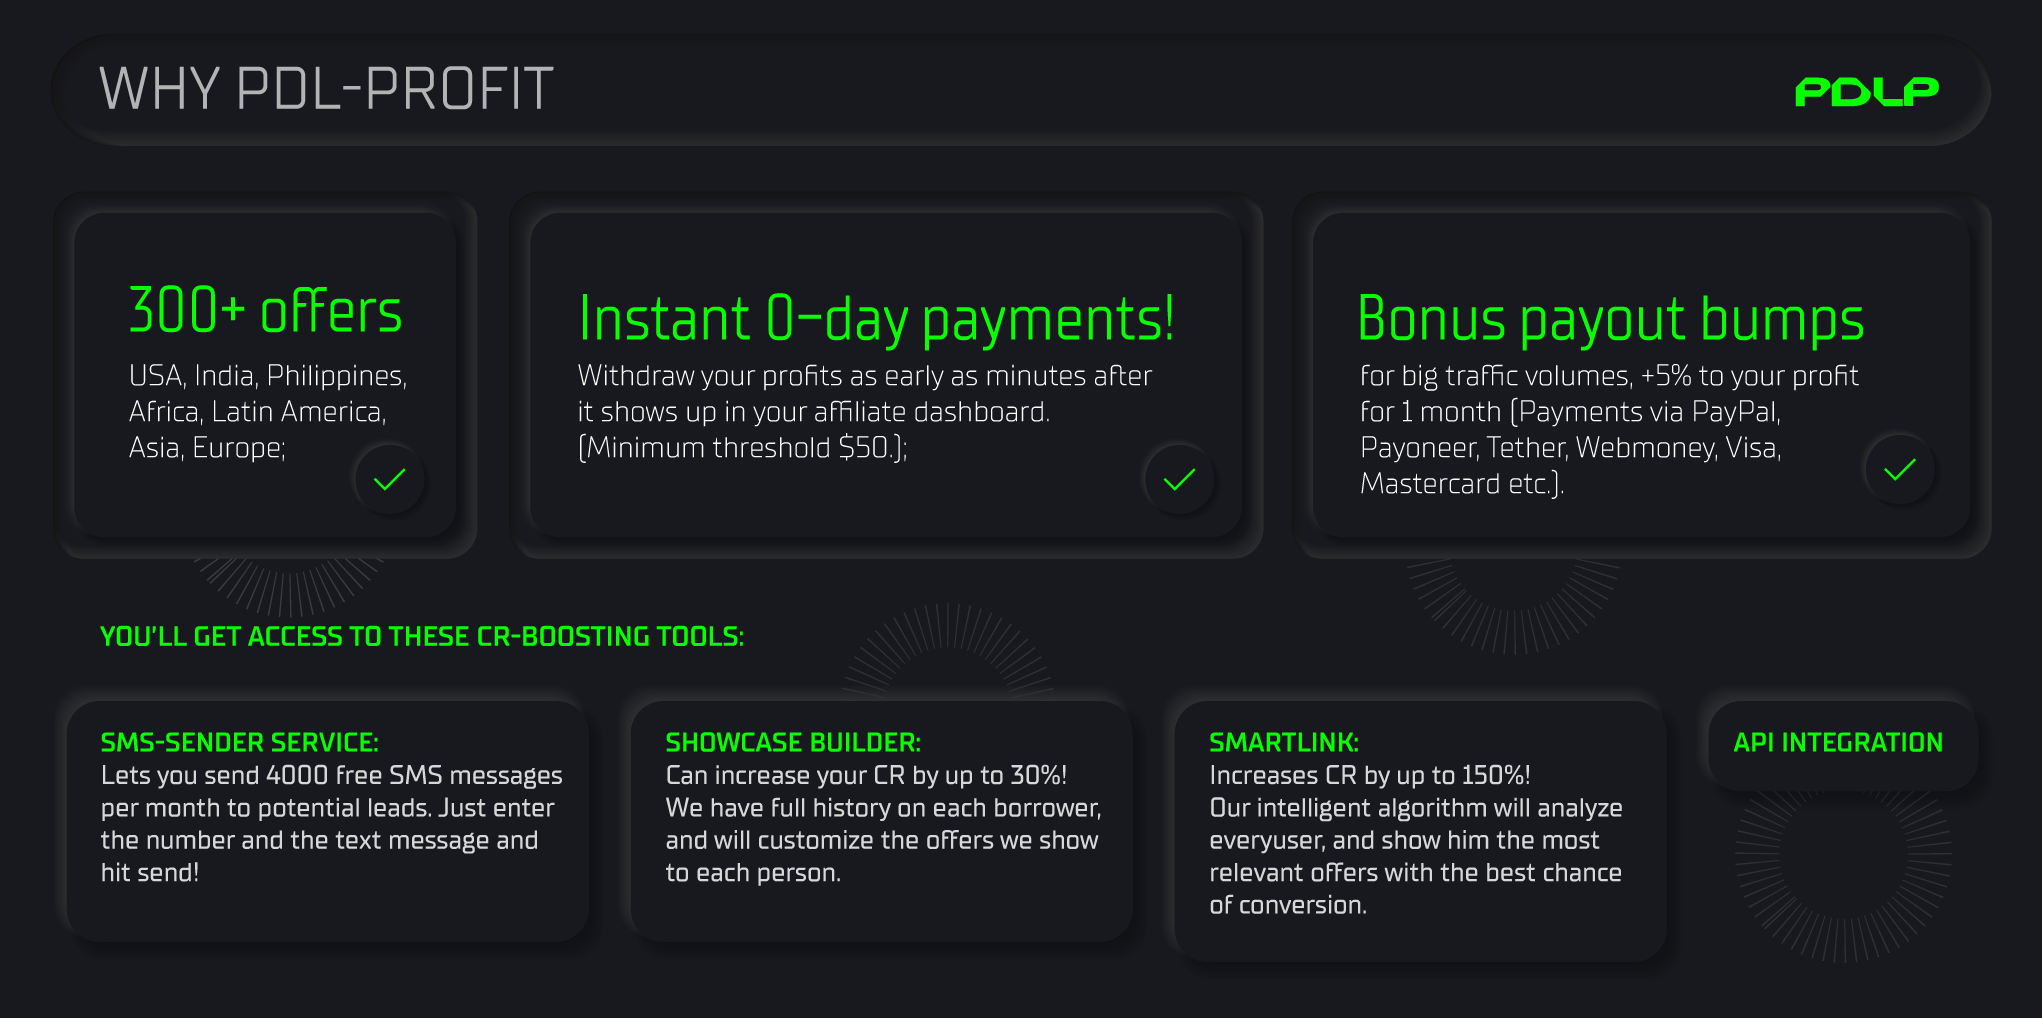Click the 'Bonus payout bumps' title
This screenshot has width=2042, height=1018.
coord(1610,319)
